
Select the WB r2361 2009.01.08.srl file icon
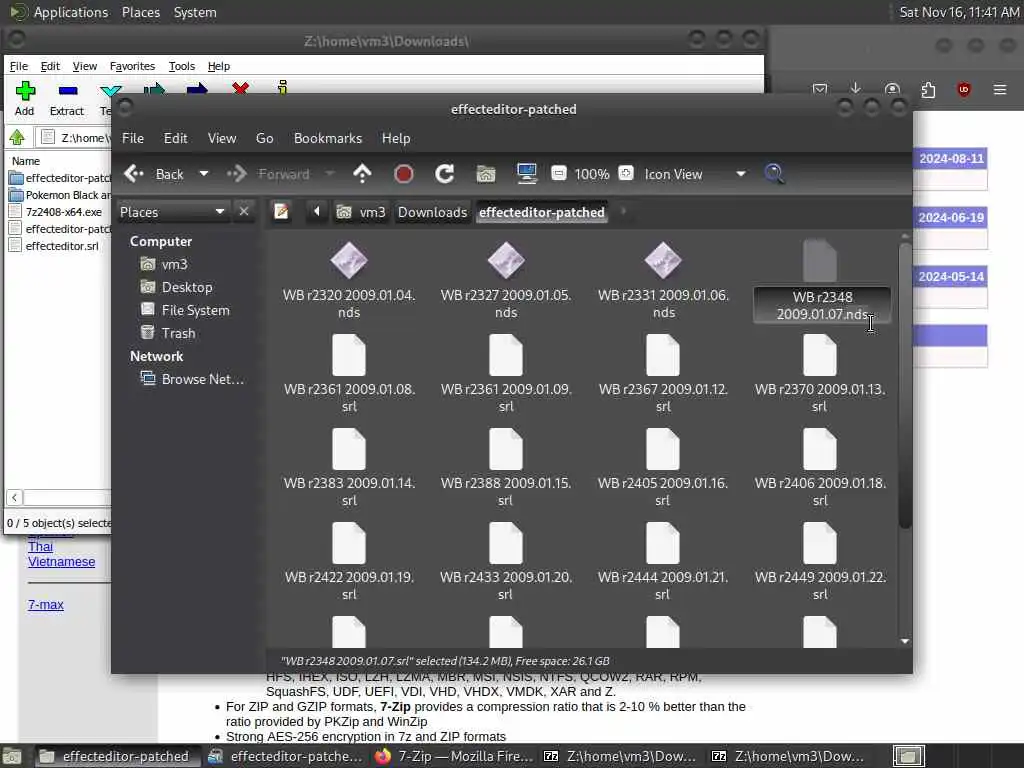(349, 355)
